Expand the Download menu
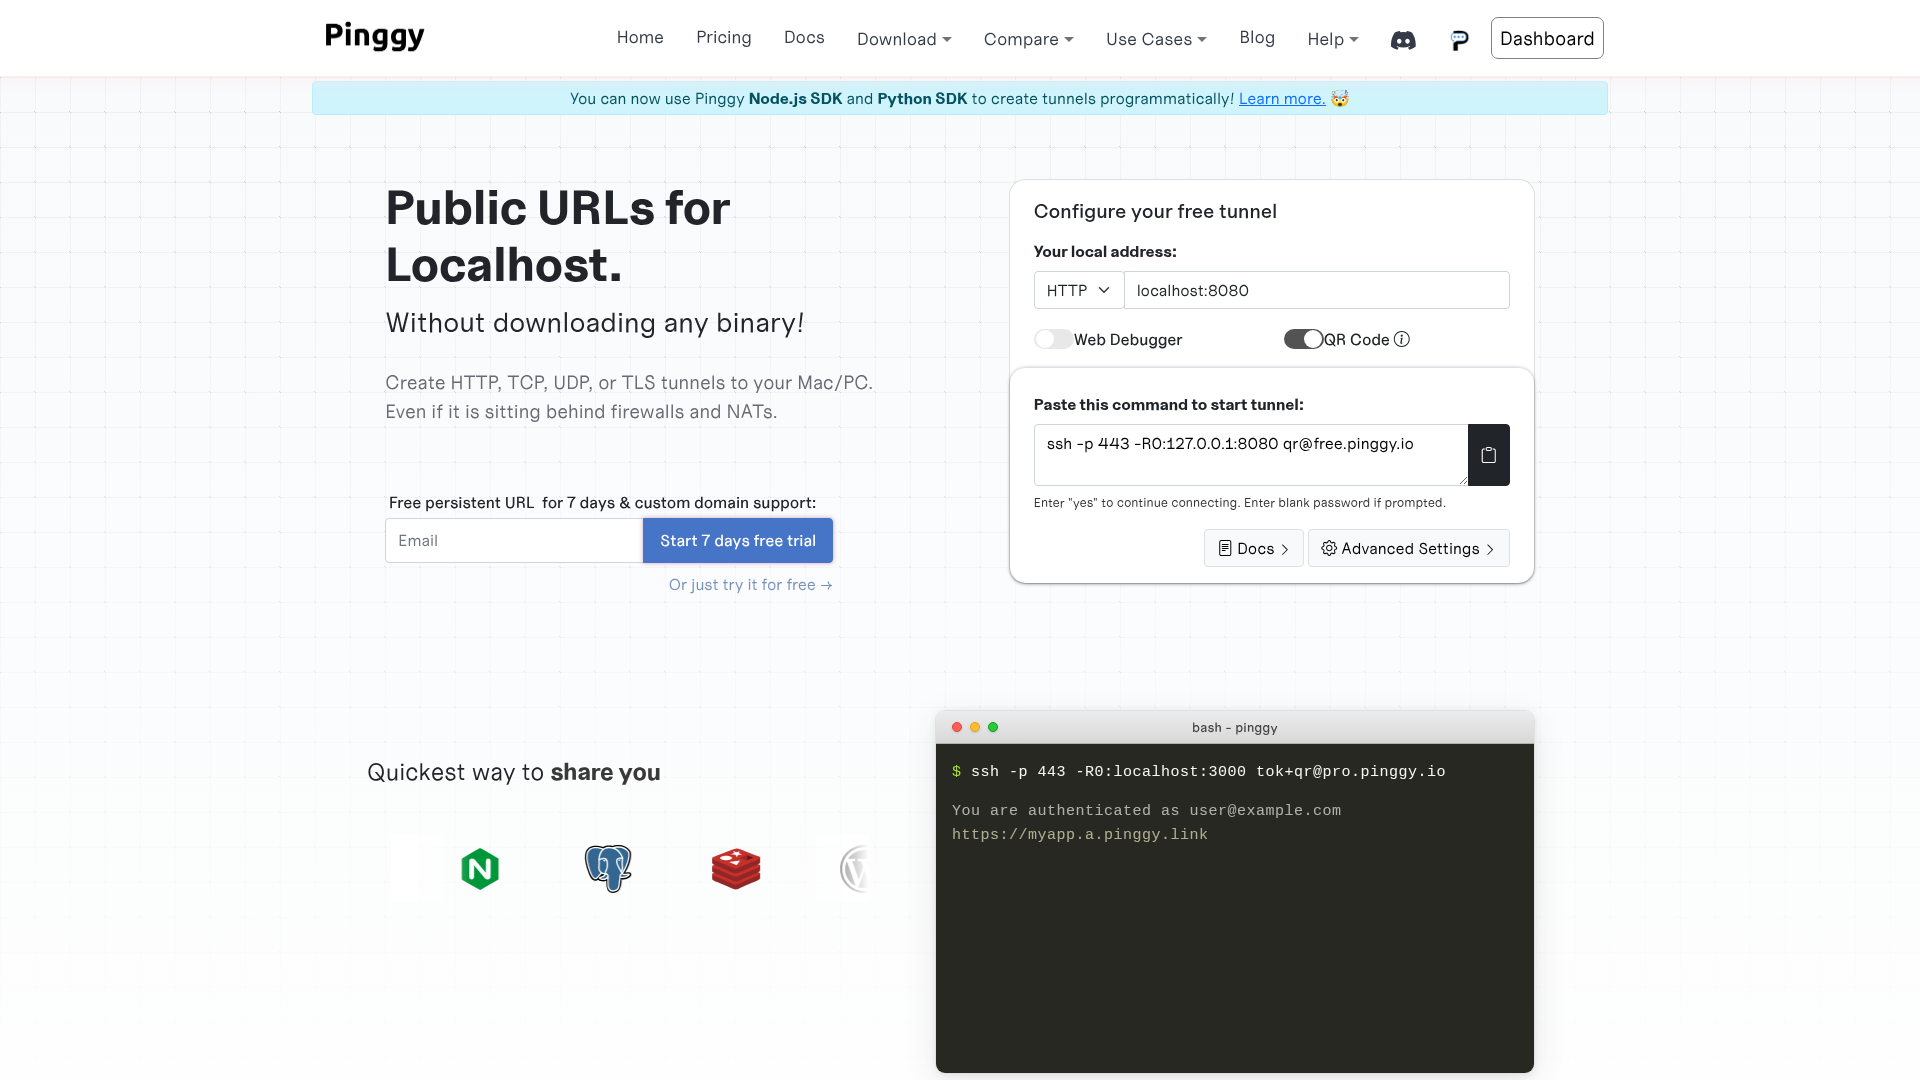 [x=903, y=39]
